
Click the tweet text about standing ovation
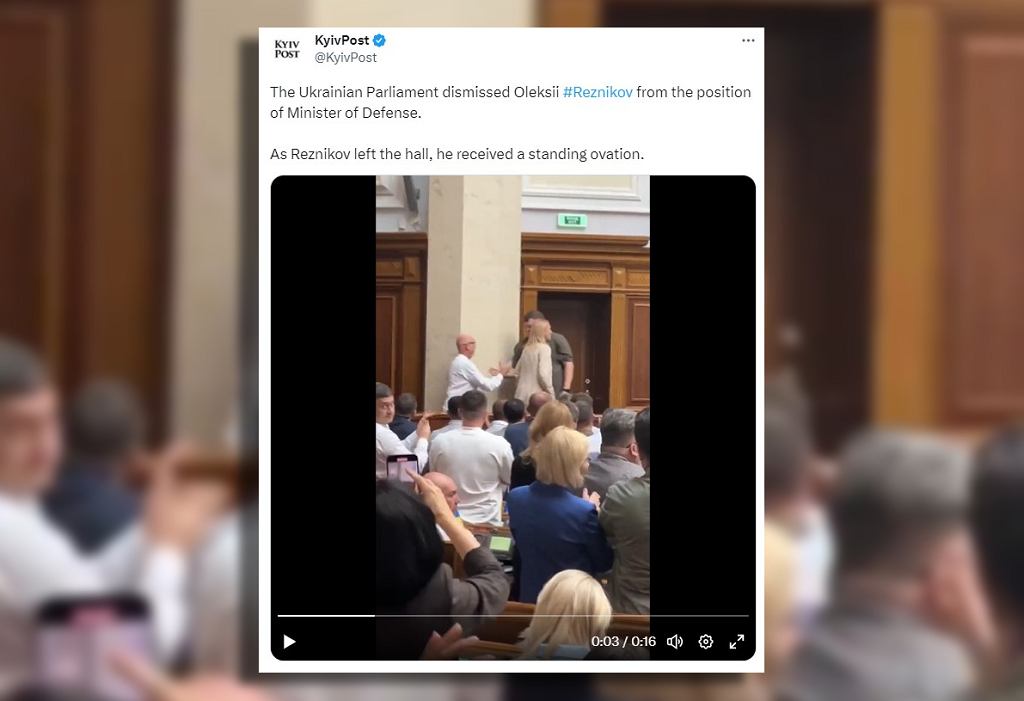pyautogui.click(x=456, y=154)
